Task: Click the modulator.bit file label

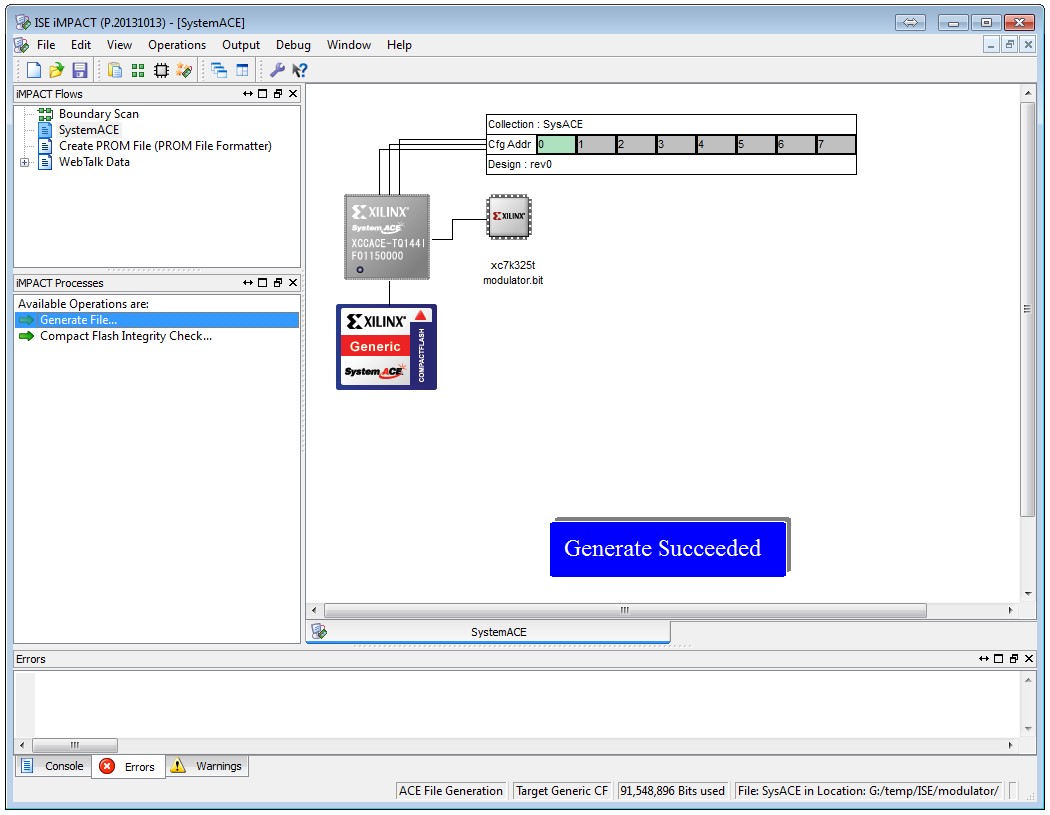Action: (x=513, y=281)
